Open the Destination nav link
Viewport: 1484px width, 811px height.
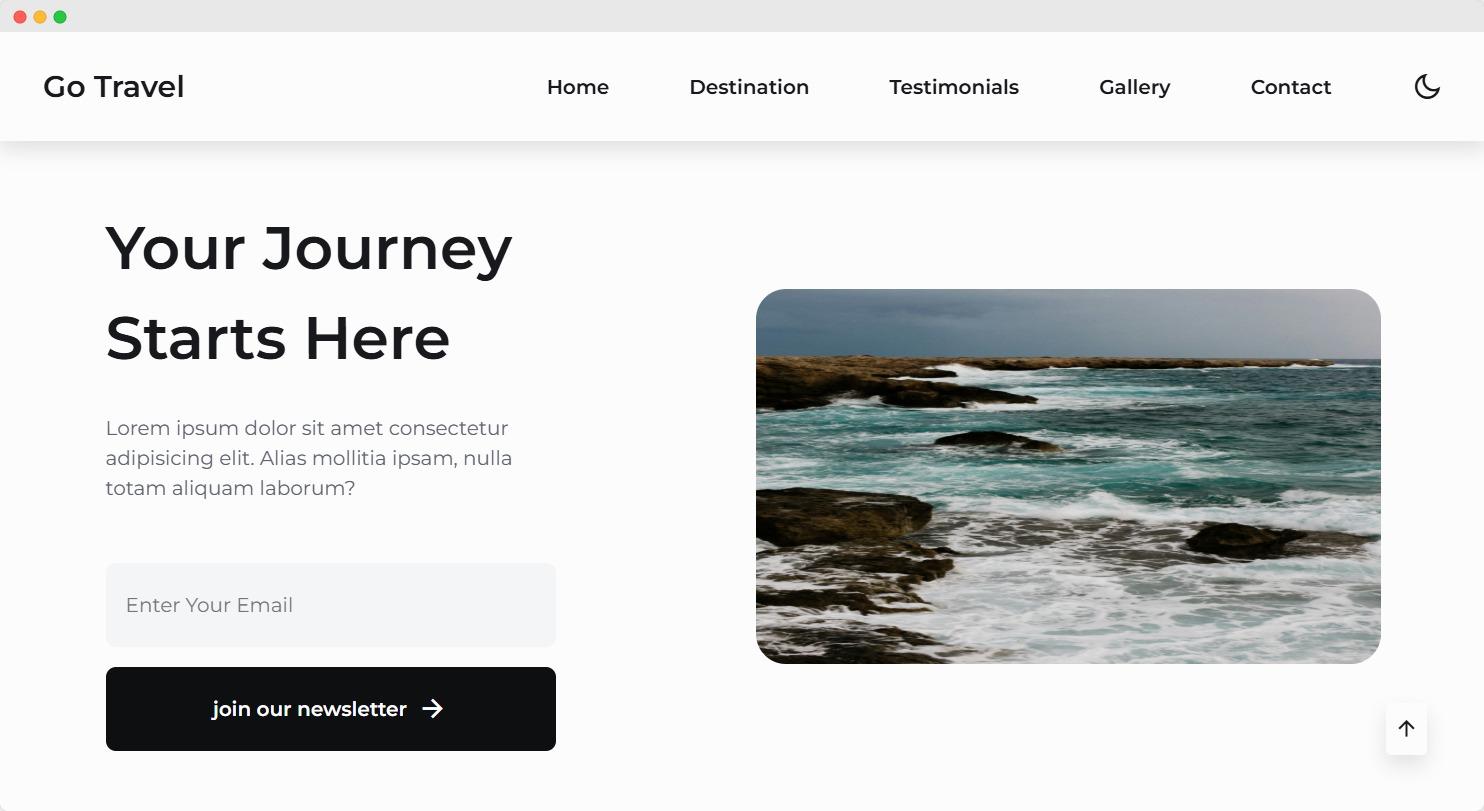click(749, 87)
